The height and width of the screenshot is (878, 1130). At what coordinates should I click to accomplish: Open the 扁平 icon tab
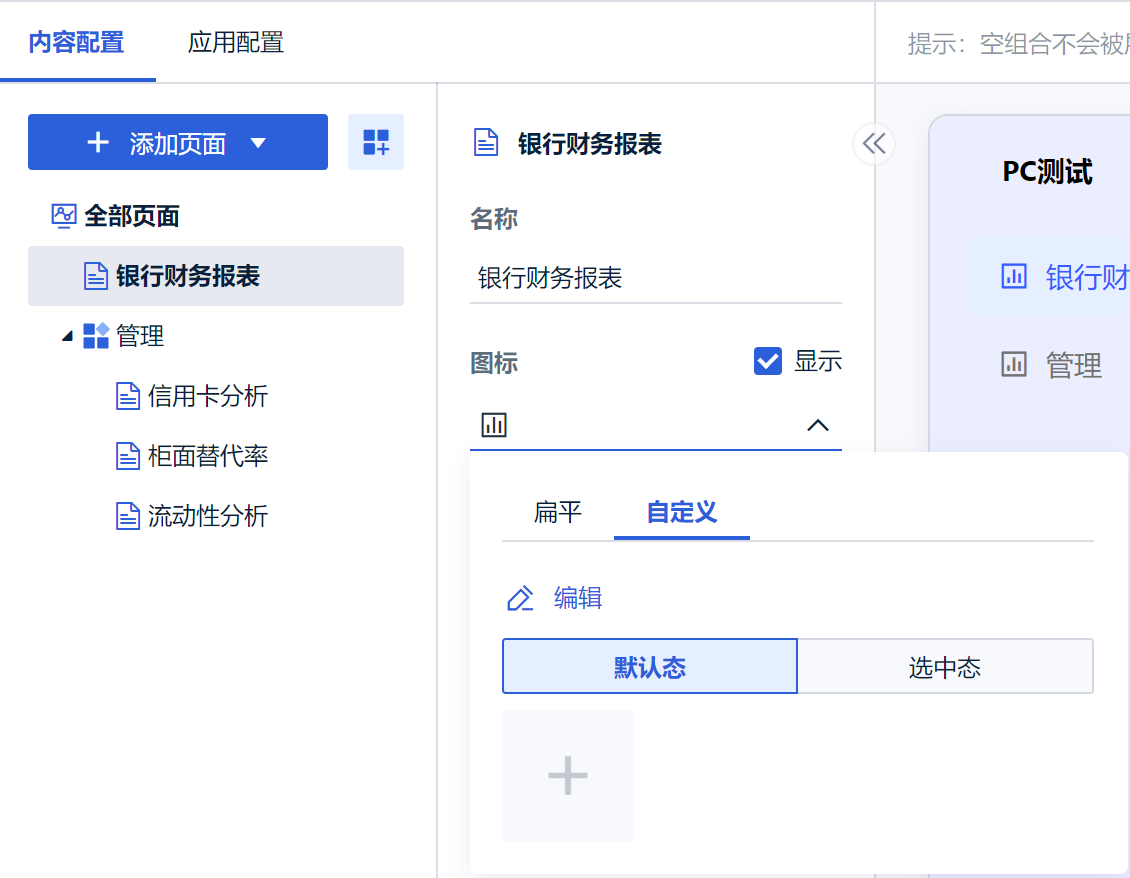point(558,513)
